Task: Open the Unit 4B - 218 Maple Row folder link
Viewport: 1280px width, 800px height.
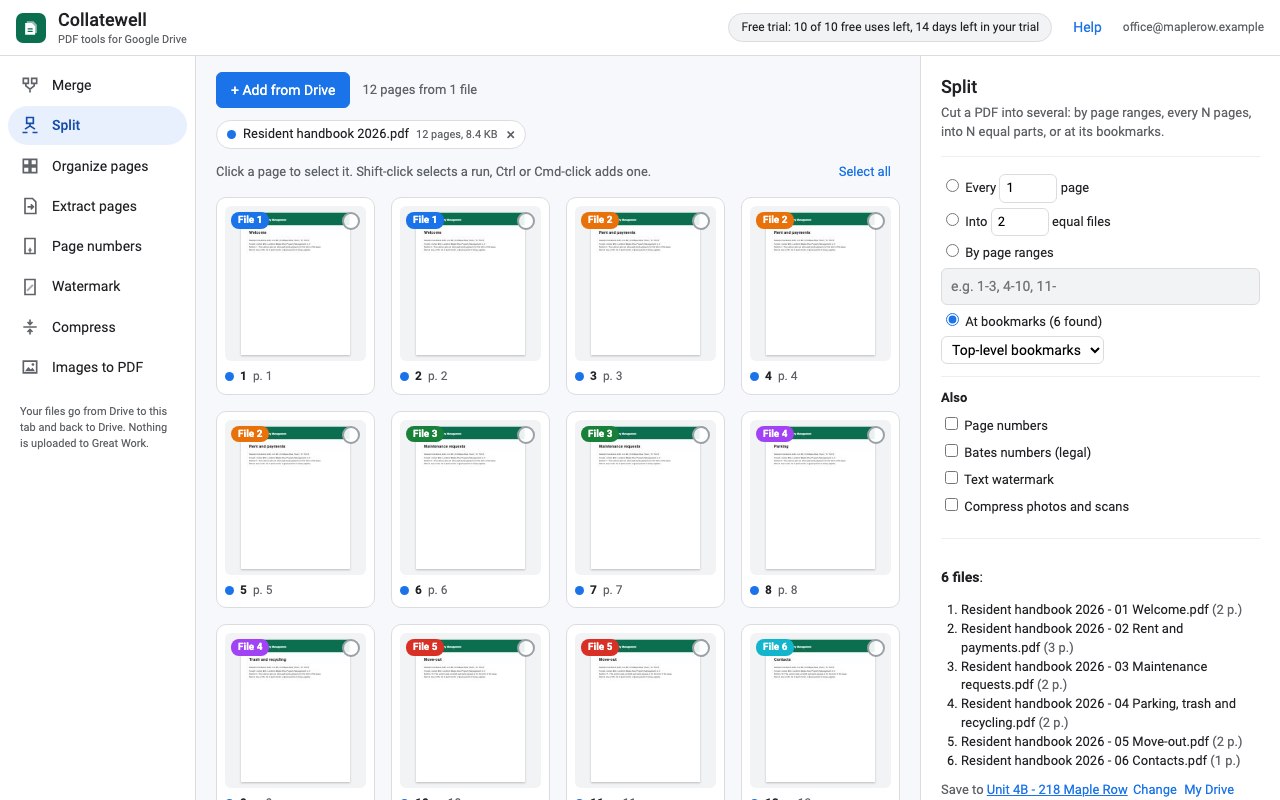Action: coord(1057,789)
